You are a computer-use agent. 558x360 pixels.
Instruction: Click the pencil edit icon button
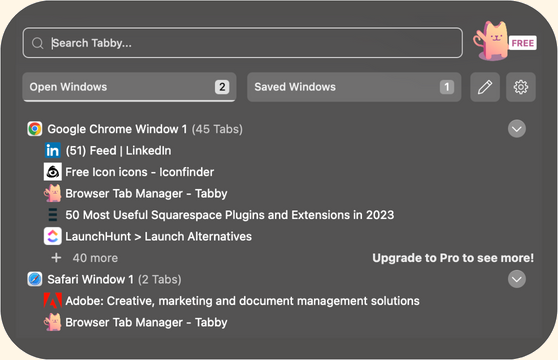pos(485,87)
